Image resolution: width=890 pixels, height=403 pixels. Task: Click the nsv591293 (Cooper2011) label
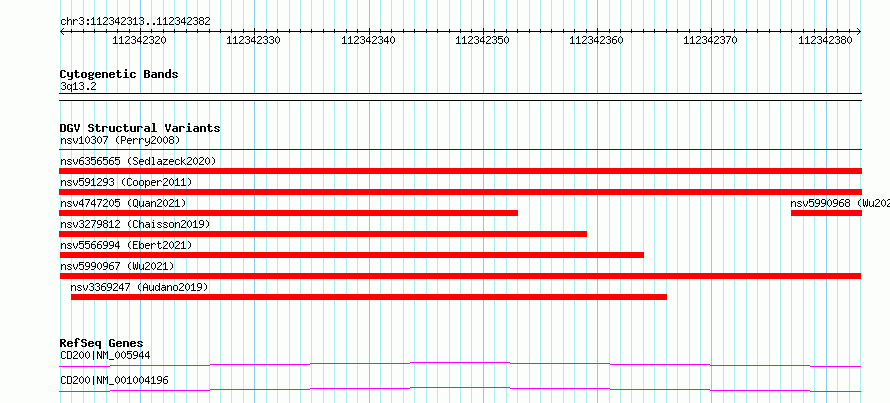[x=126, y=182]
